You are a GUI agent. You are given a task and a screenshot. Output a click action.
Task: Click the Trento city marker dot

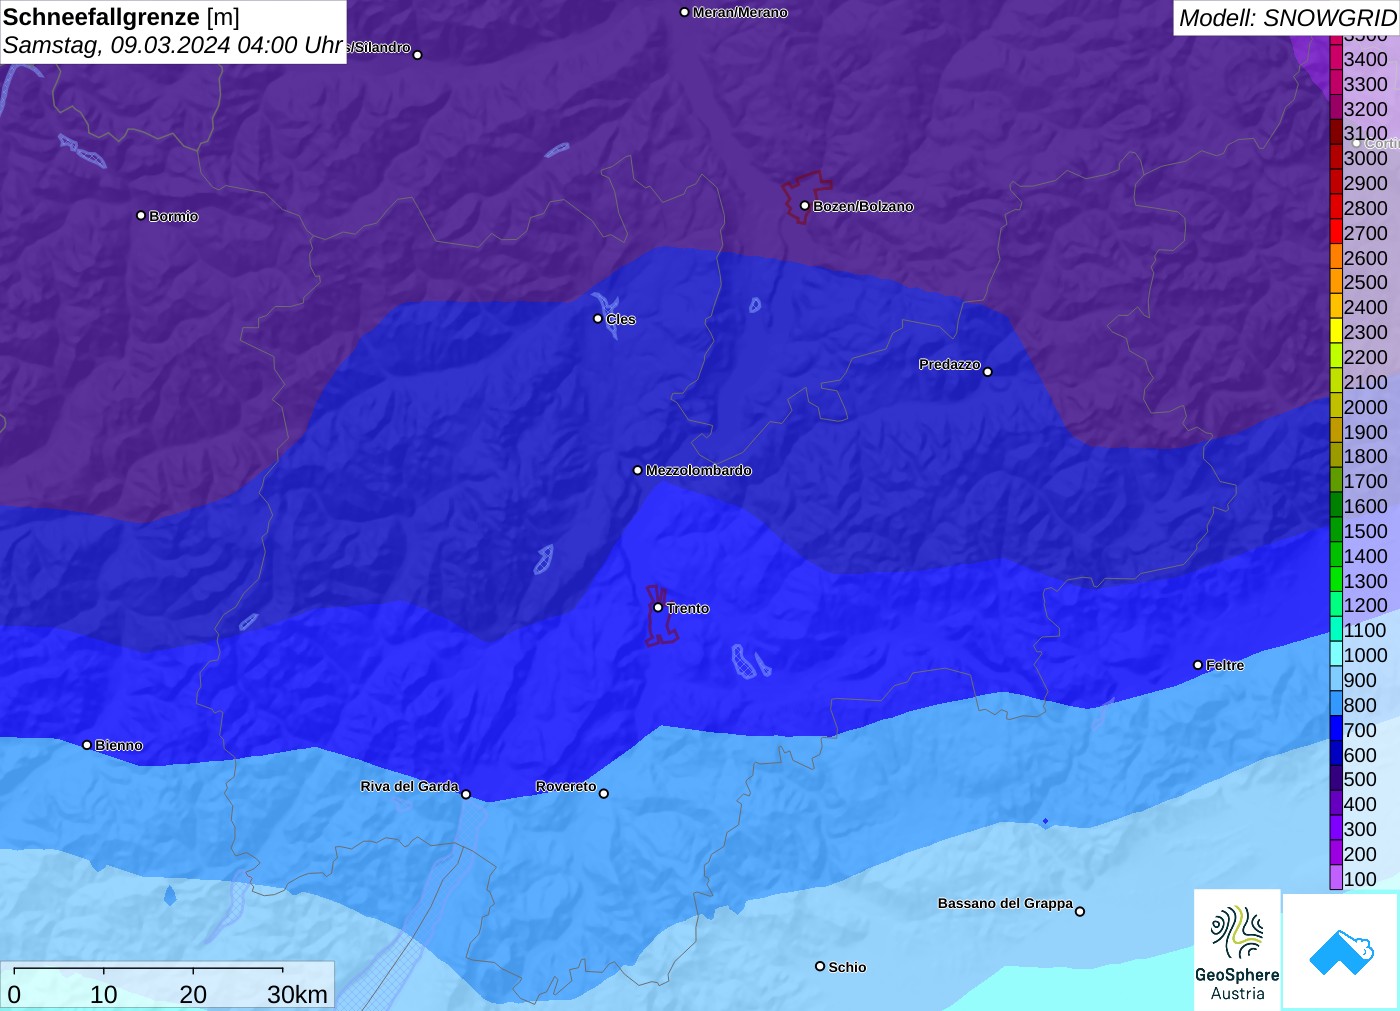tap(658, 607)
